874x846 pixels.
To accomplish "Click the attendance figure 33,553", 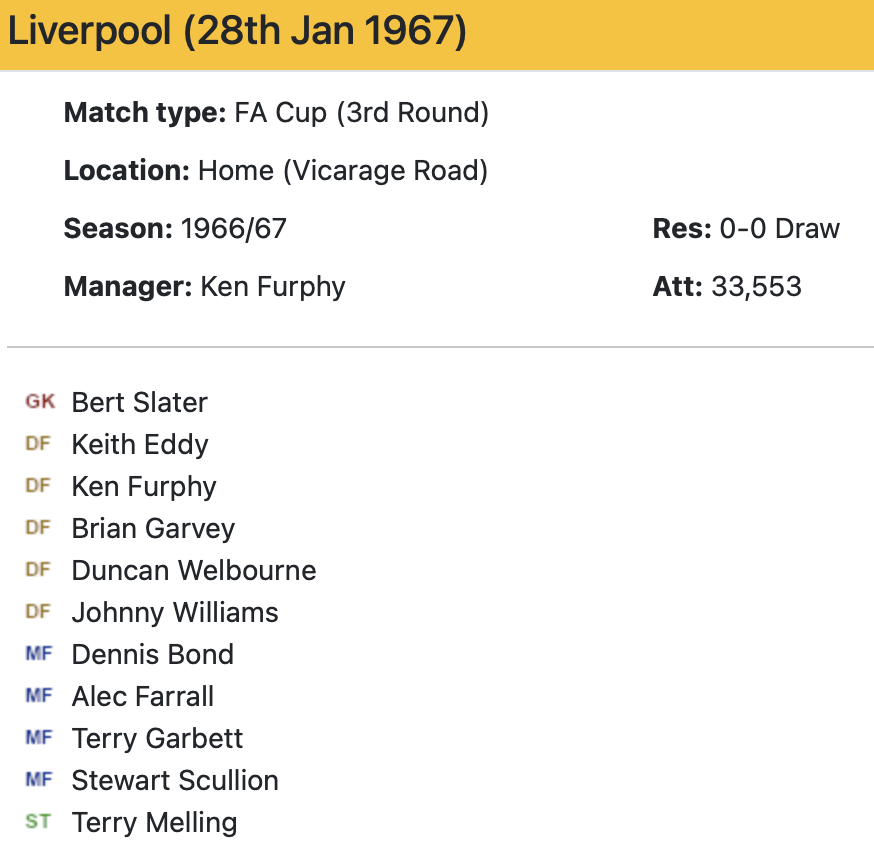I will [x=756, y=287].
